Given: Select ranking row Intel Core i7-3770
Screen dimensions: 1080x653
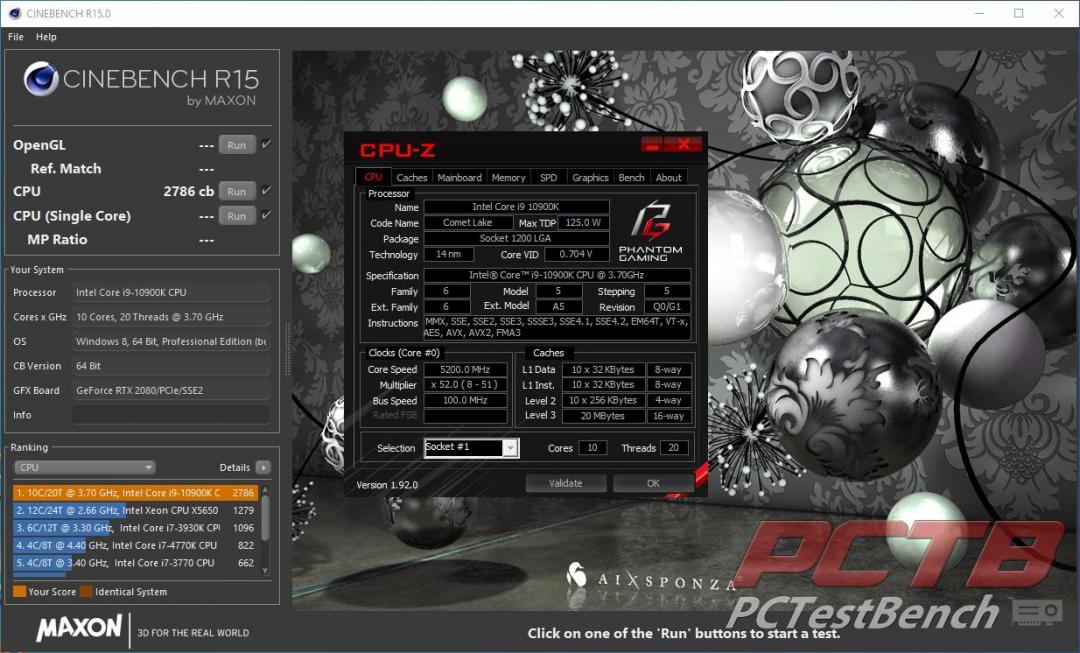Looking at the screenshot, I should click(135, 563).
